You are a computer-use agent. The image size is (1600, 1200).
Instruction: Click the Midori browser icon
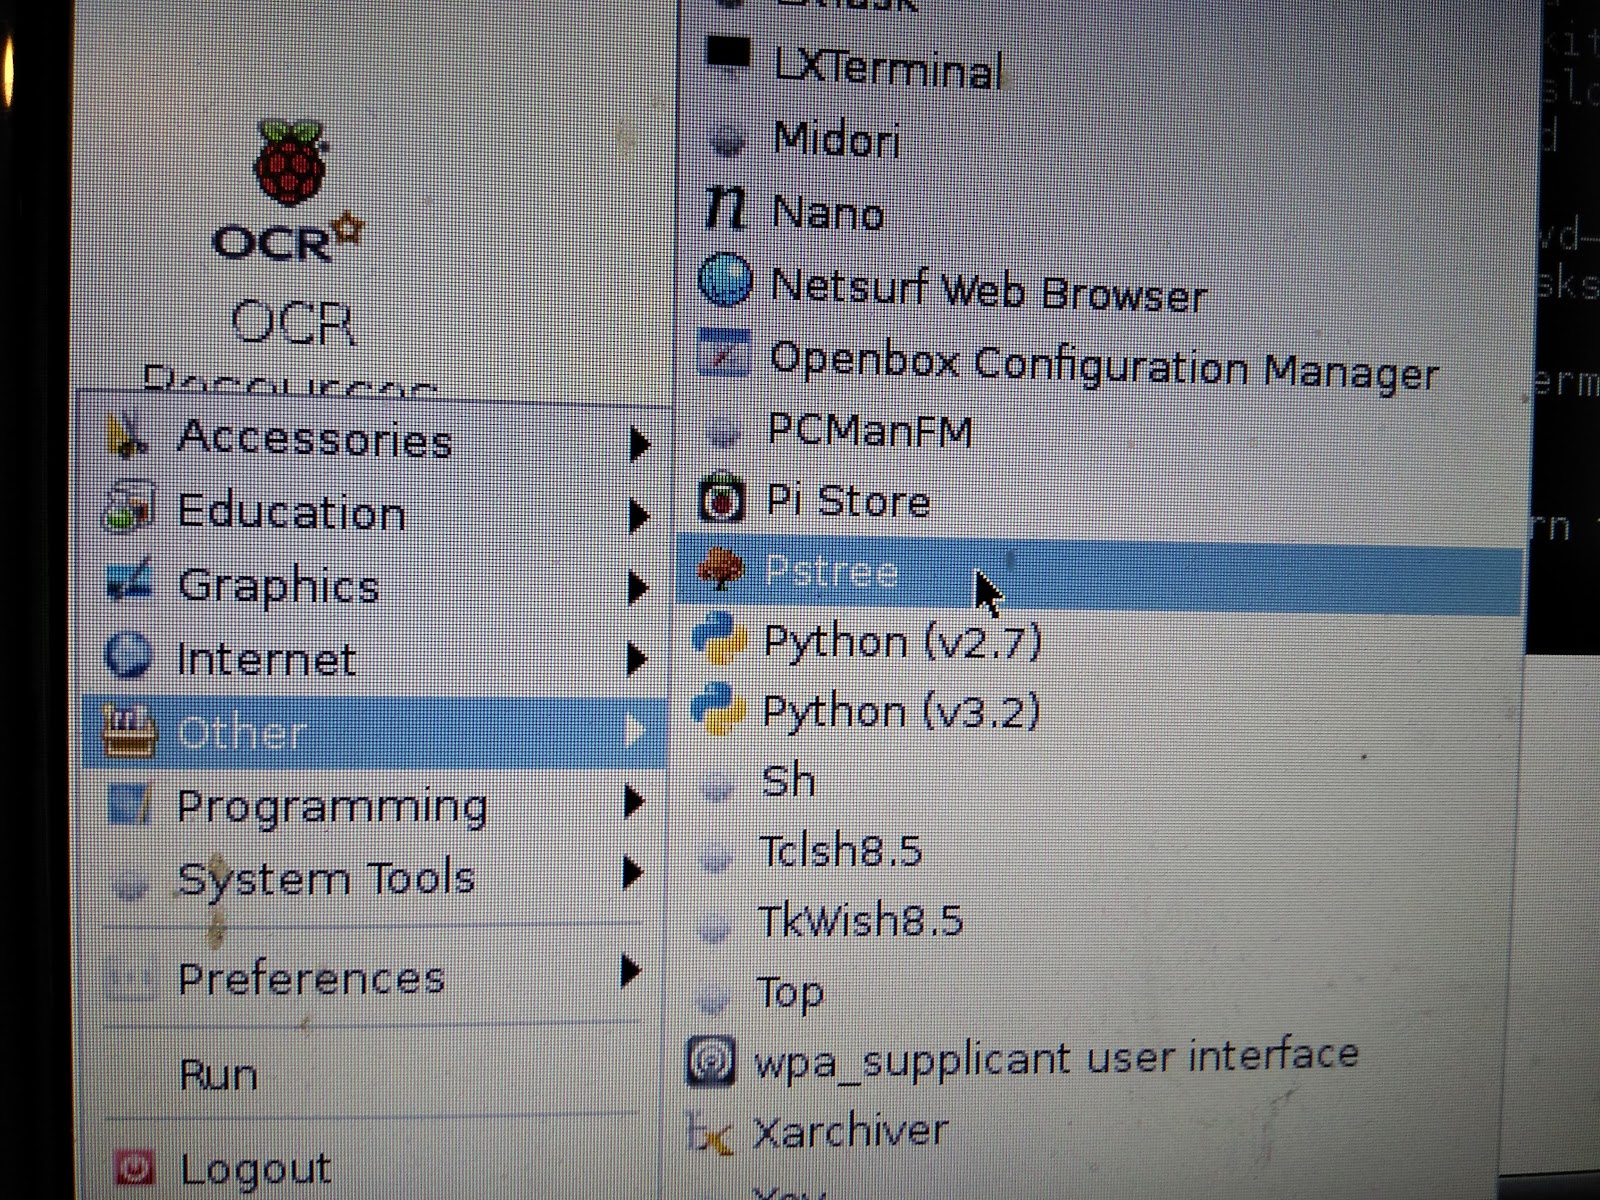point(728,138)
